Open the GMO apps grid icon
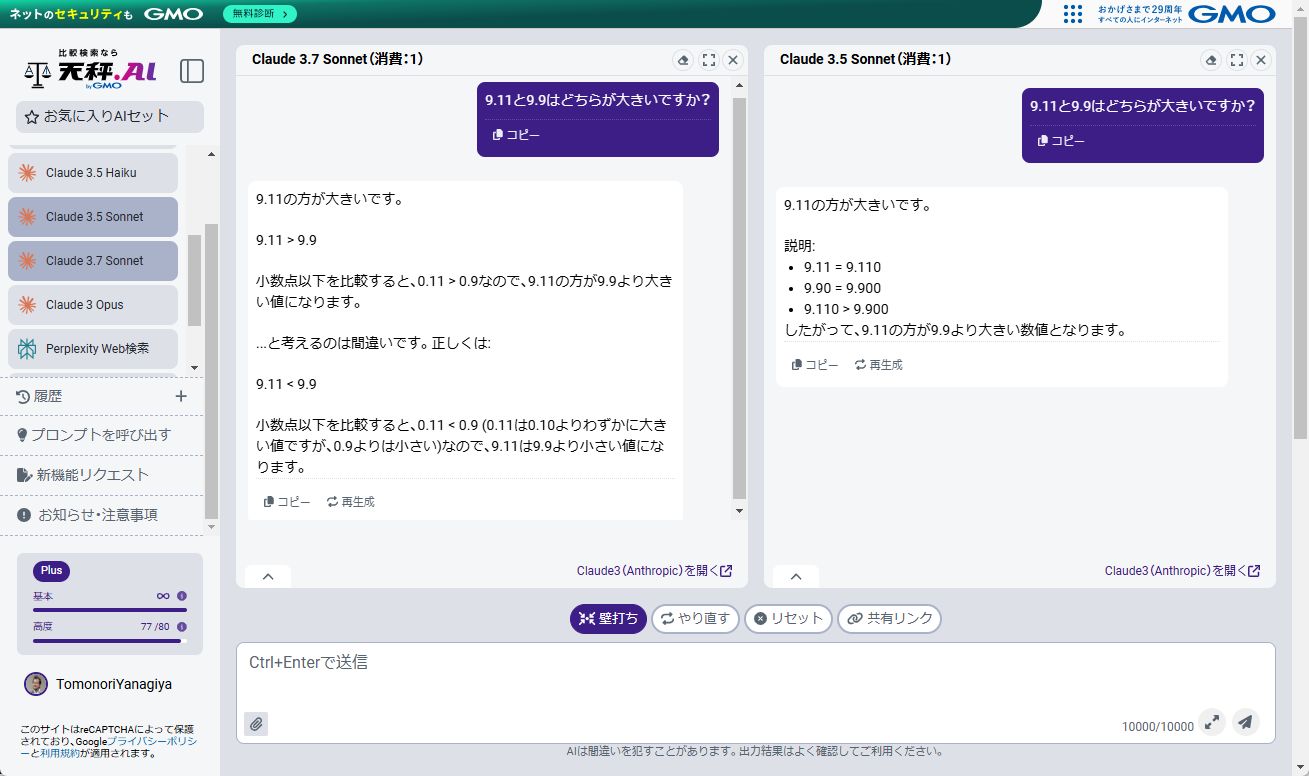This screenshot has width=1309, height=776. click(x=1073, y=15)
